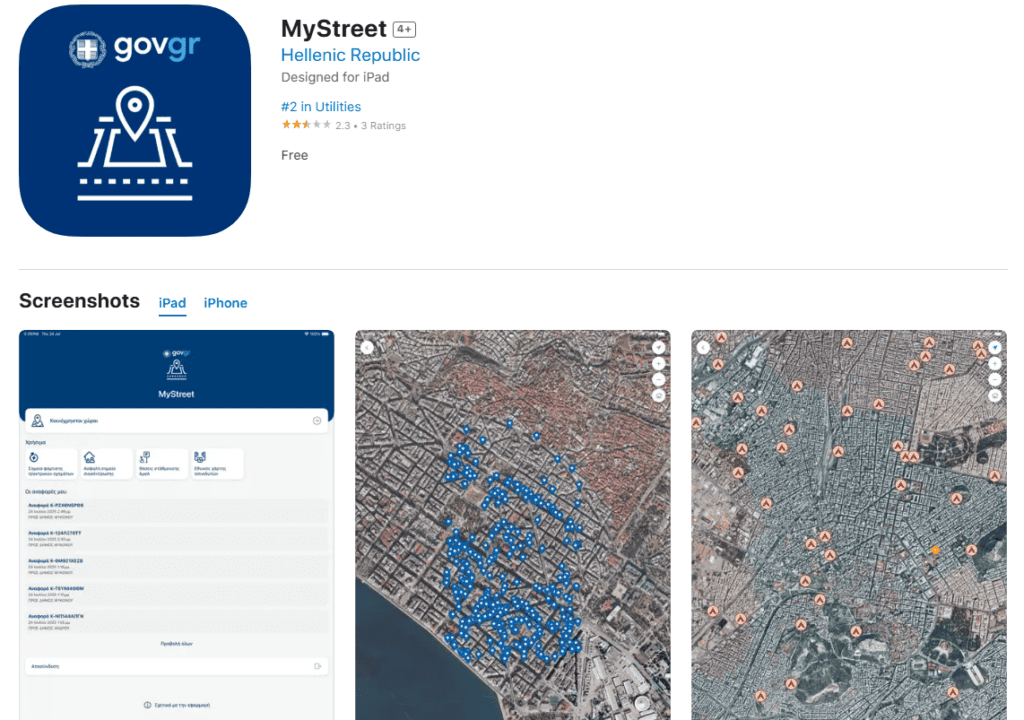
Task: Select the electric vehicle charging points tile
Action: (x=51, y=464)
